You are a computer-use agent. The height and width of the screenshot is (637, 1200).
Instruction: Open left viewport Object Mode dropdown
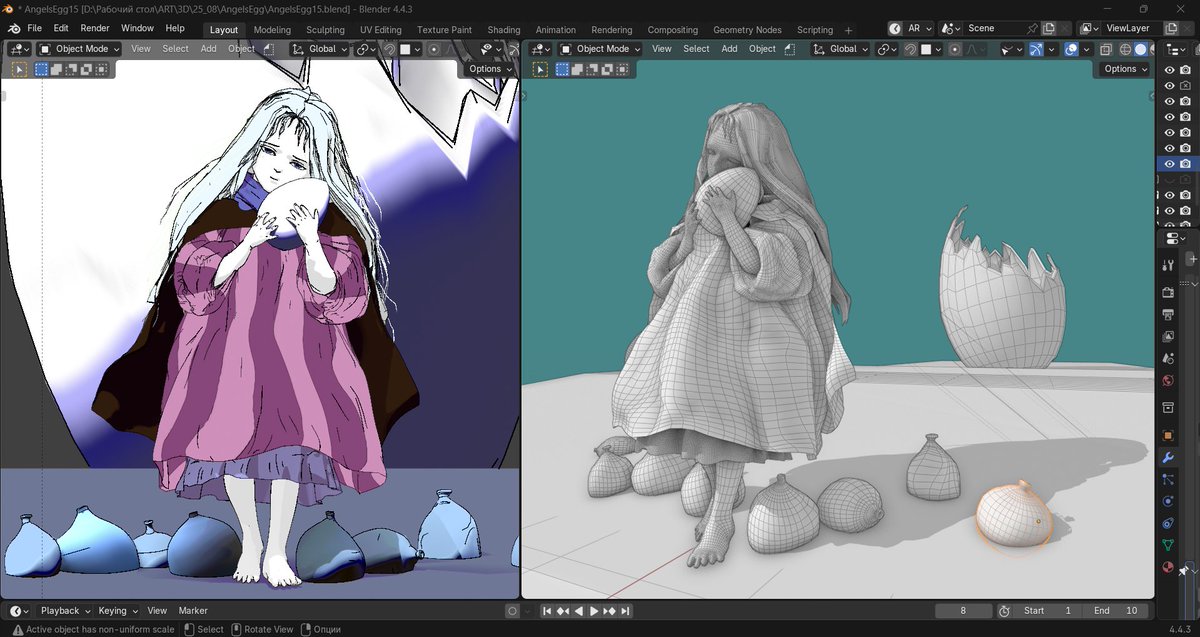pyautogui.click(x=79, y=48)
